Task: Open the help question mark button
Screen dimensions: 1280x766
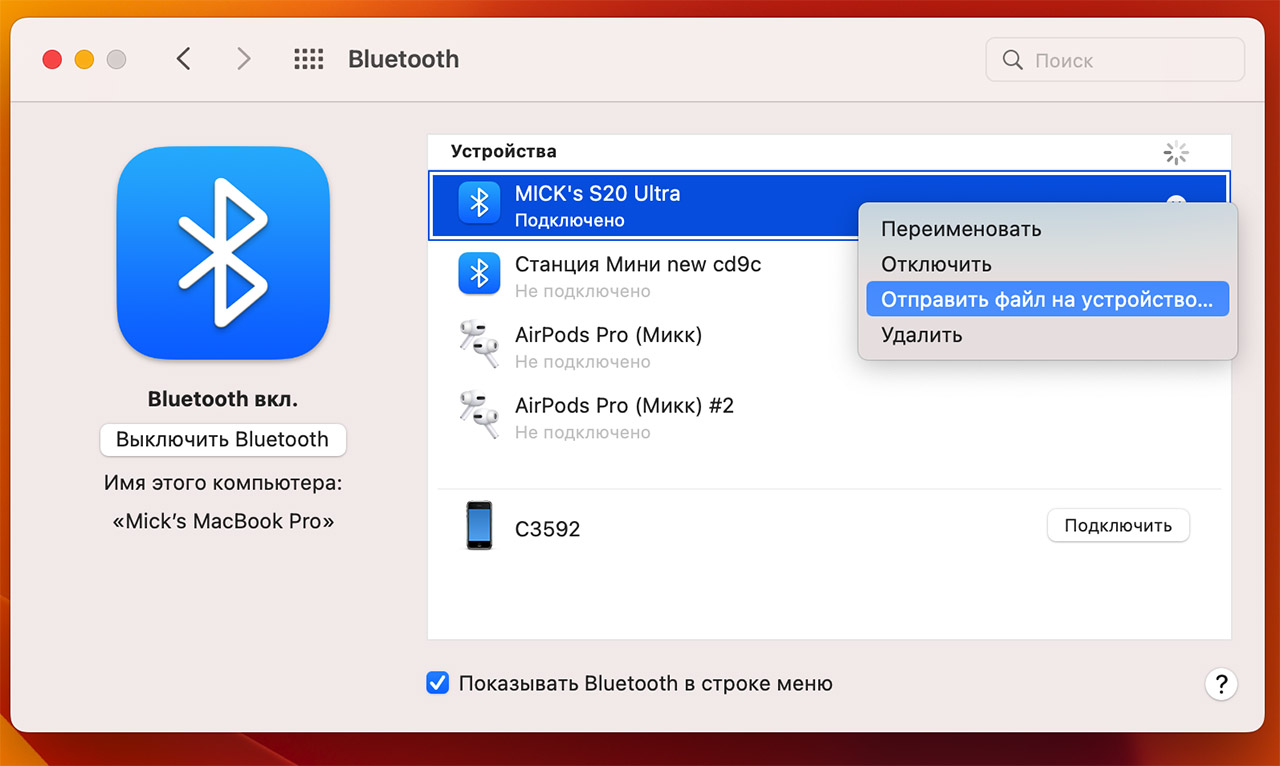Action: [x=1220, y=684]
